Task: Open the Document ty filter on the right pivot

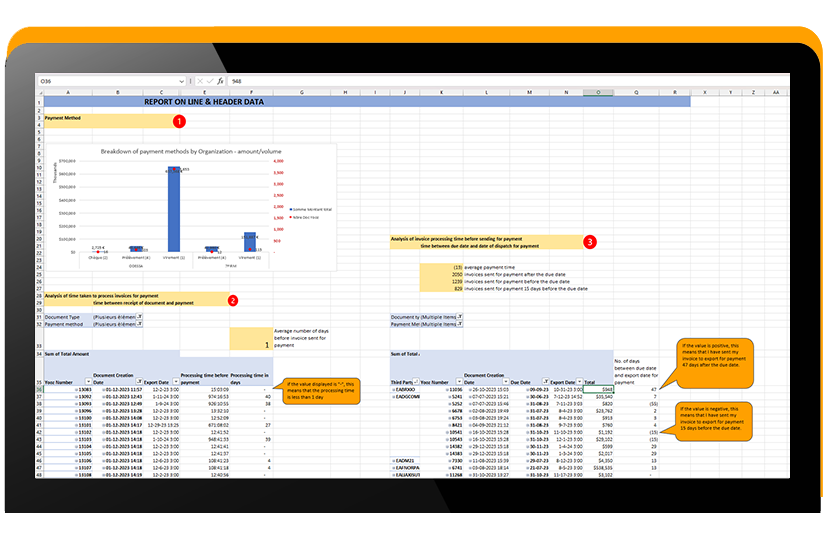Action: [x=460, y=317]
